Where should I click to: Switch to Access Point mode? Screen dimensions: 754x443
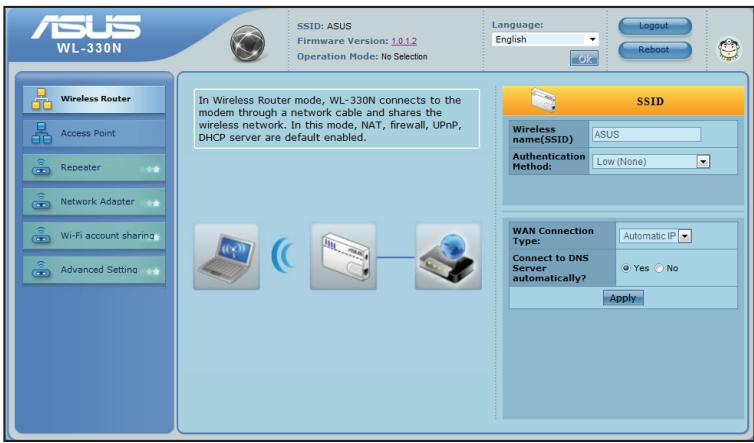[94, 133]
